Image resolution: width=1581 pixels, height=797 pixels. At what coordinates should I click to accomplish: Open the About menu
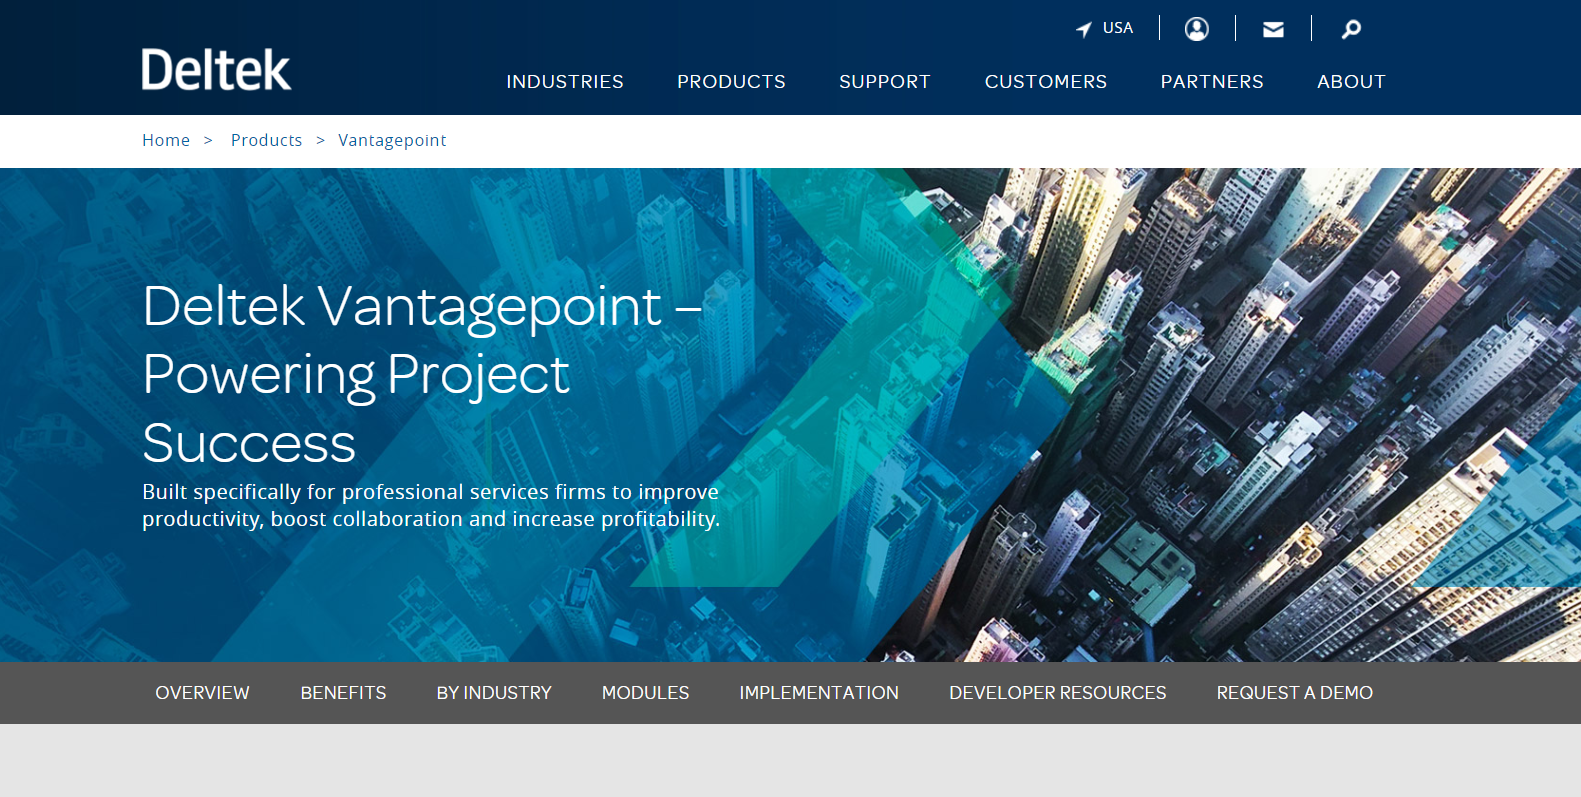(1350, 82)
